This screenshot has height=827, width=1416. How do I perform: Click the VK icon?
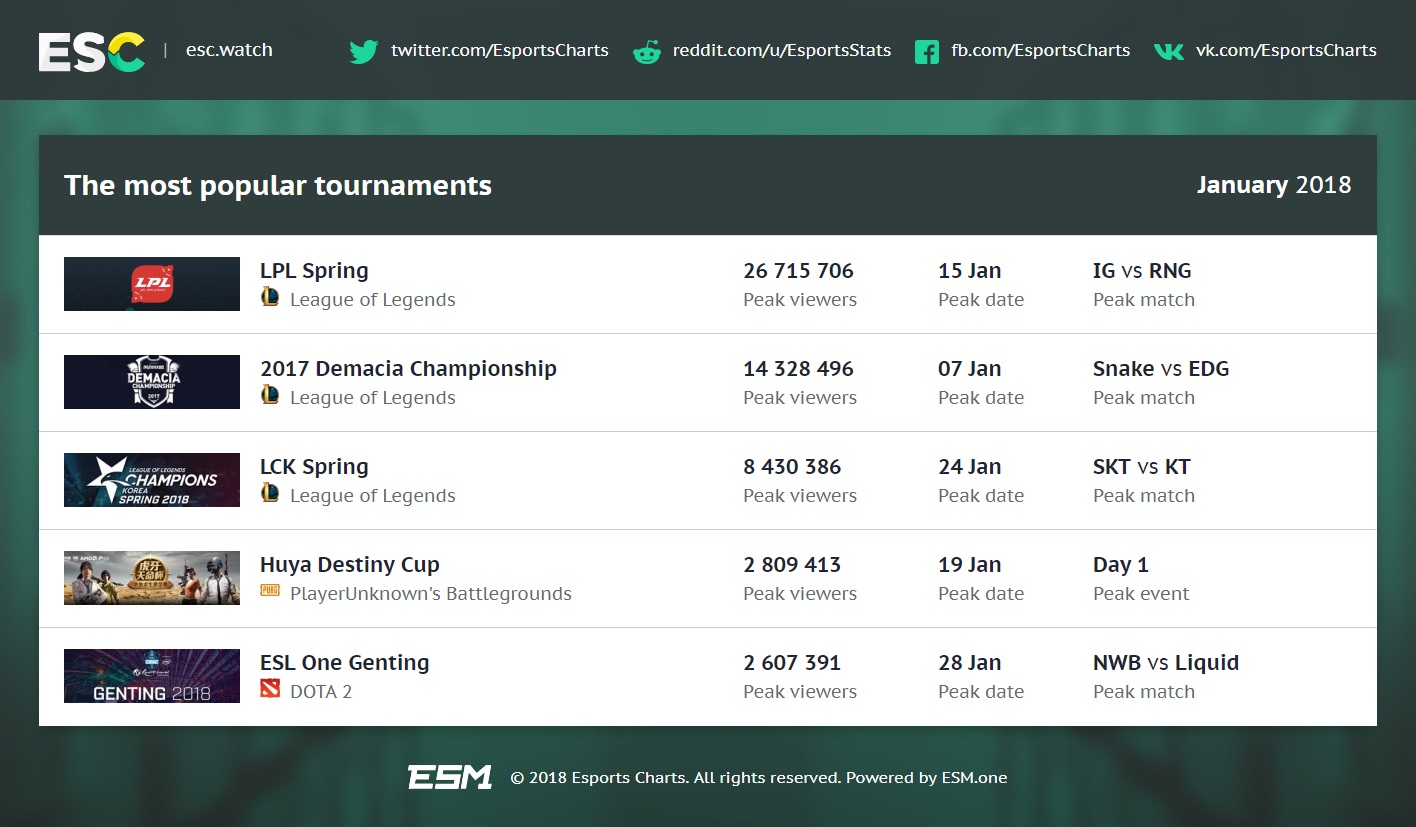pos(1168,51)
